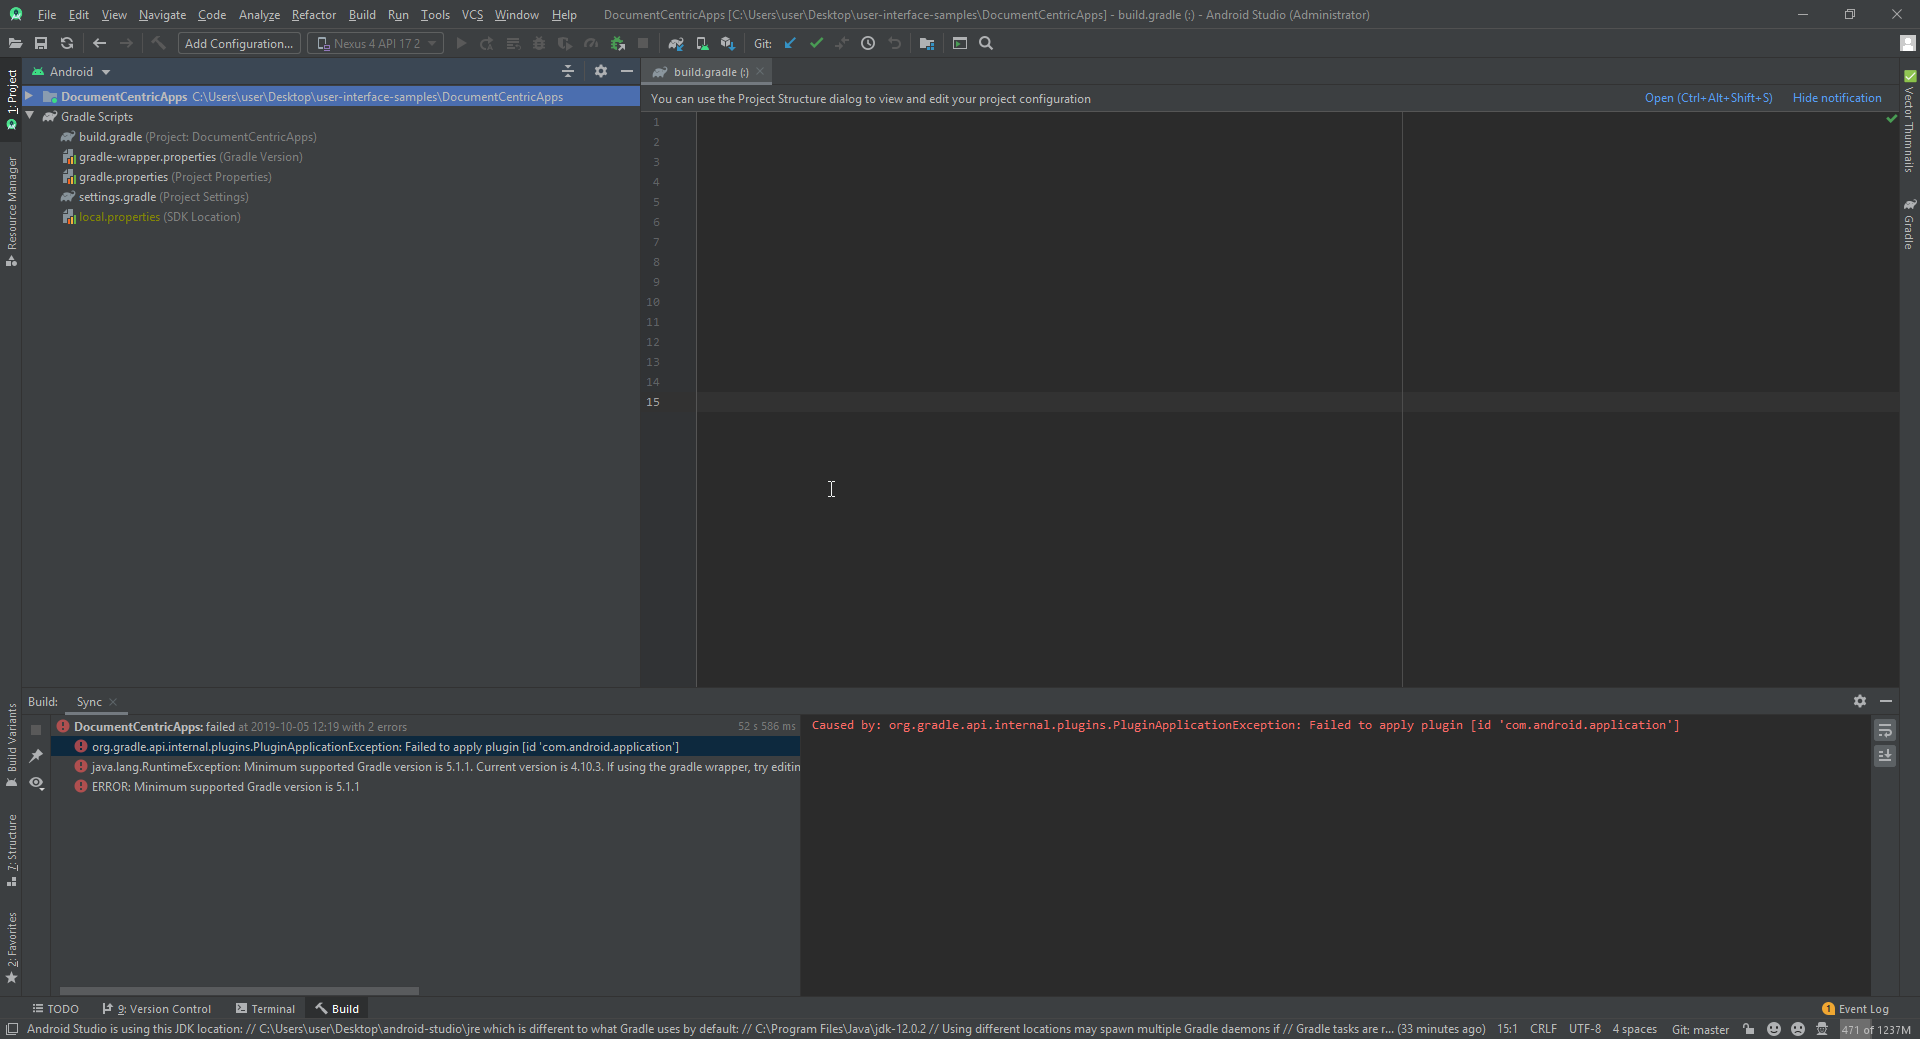Click the happy smiley feedback icon
The image size is (1920, 1039).
point(1774,1029)
